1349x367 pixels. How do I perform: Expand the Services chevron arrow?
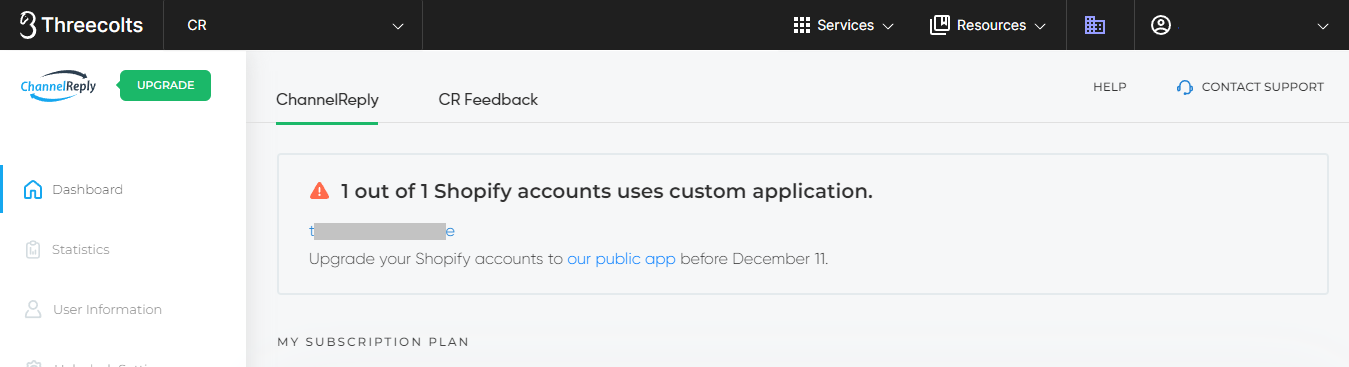coord(887,26)
